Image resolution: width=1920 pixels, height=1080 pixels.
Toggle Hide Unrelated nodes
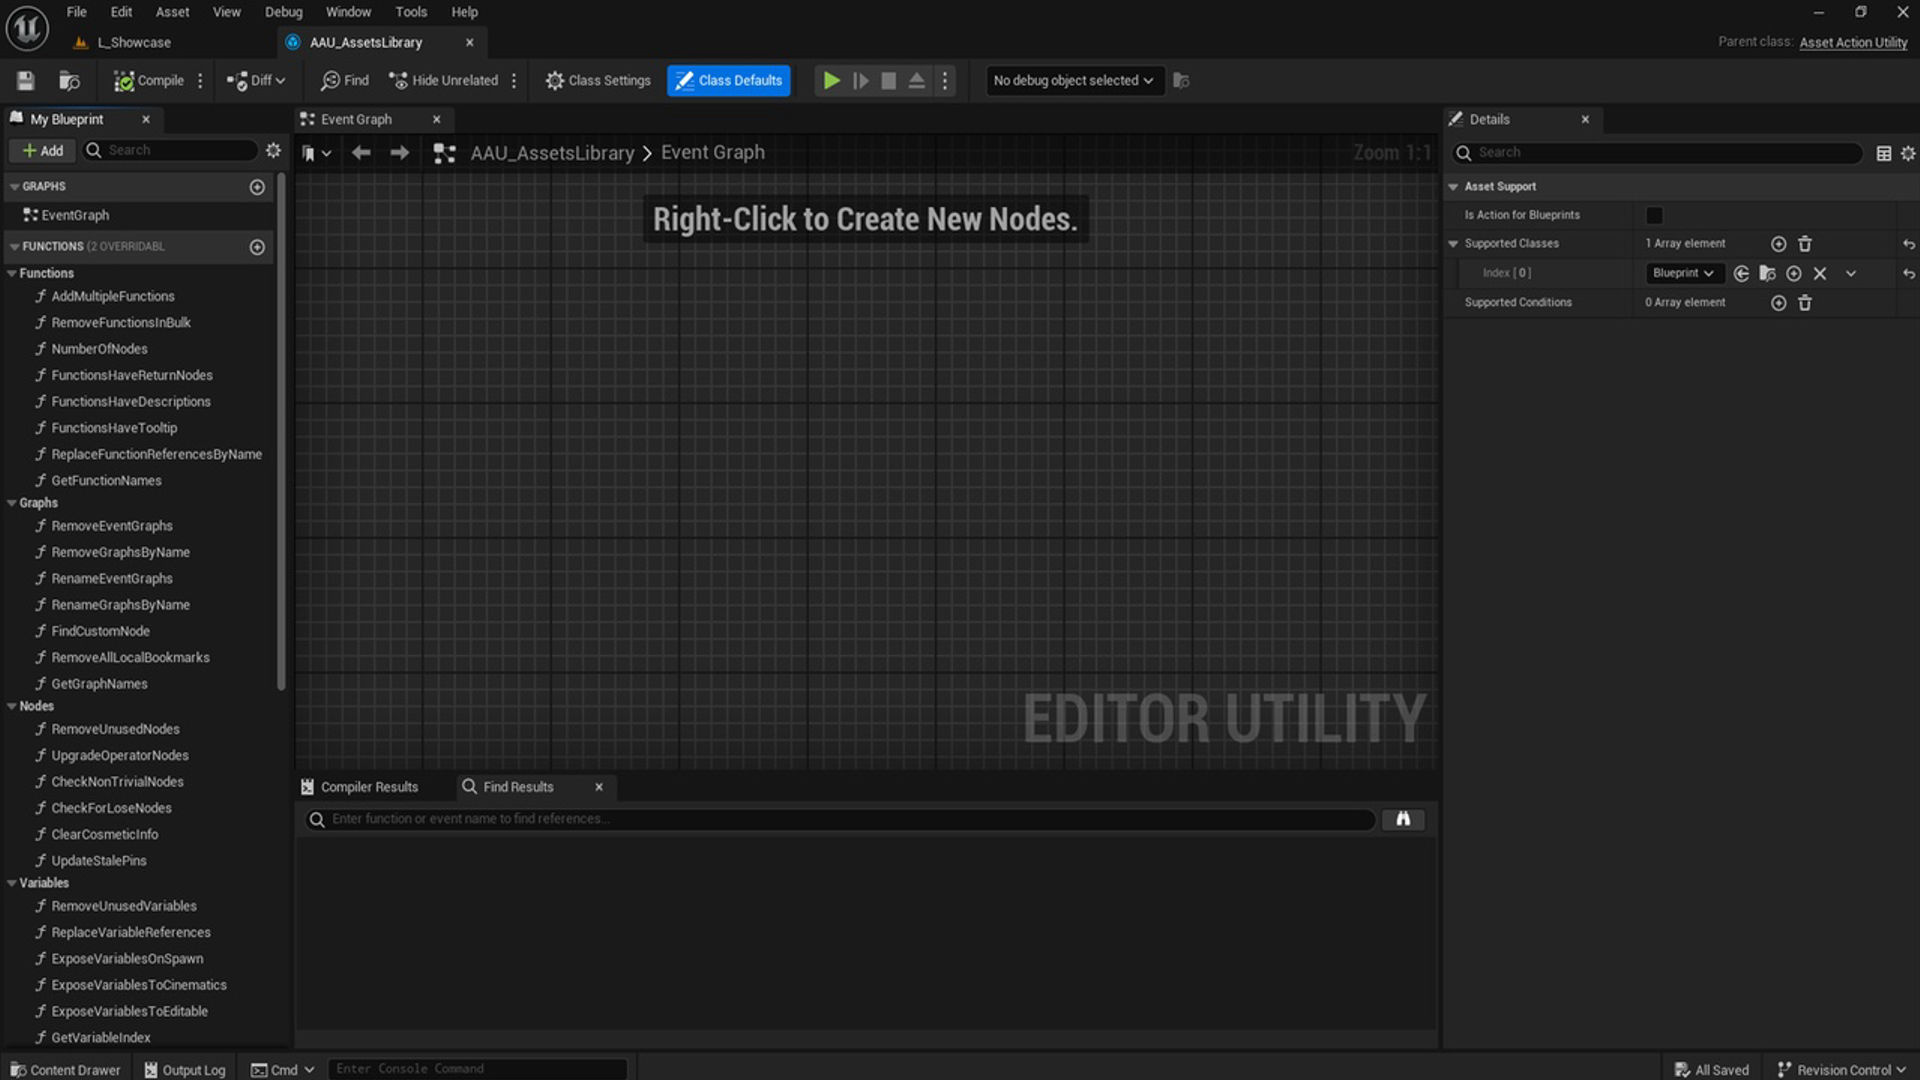coord(444,80)
